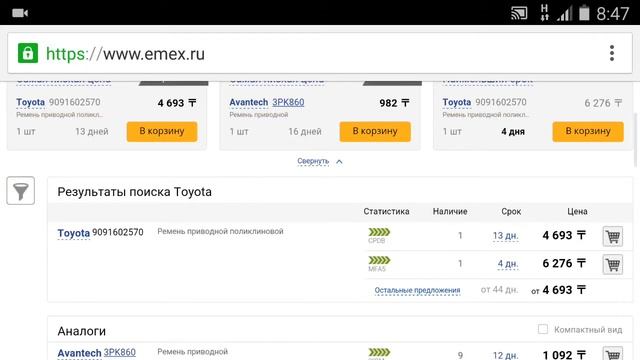Open Toyota link in 4 693 card

(x=31, y=102)
